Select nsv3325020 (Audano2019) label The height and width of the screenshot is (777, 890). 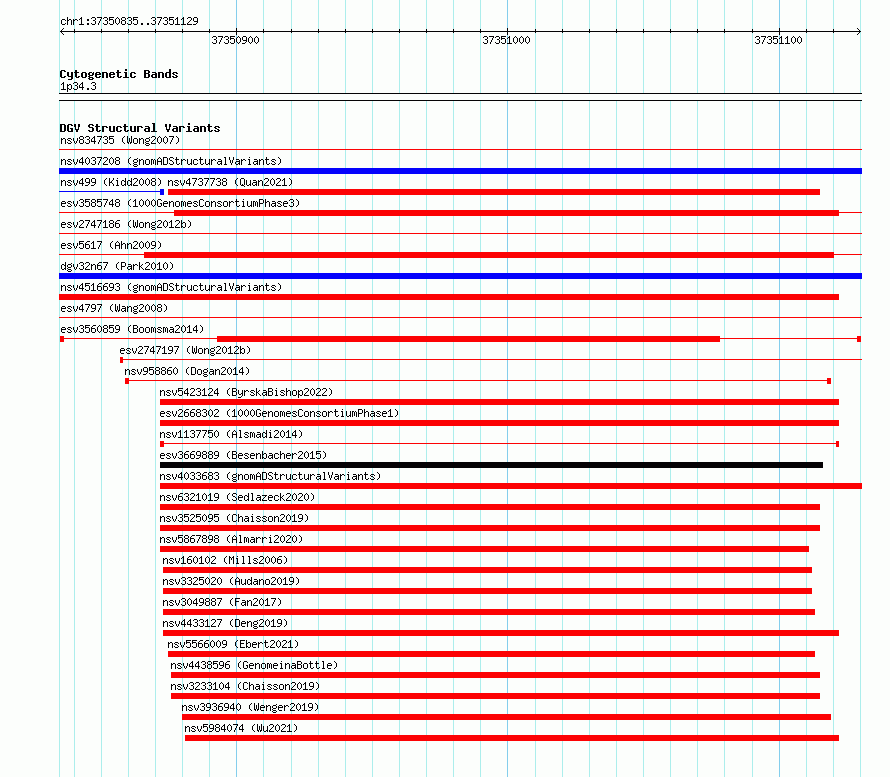point(231,581)
